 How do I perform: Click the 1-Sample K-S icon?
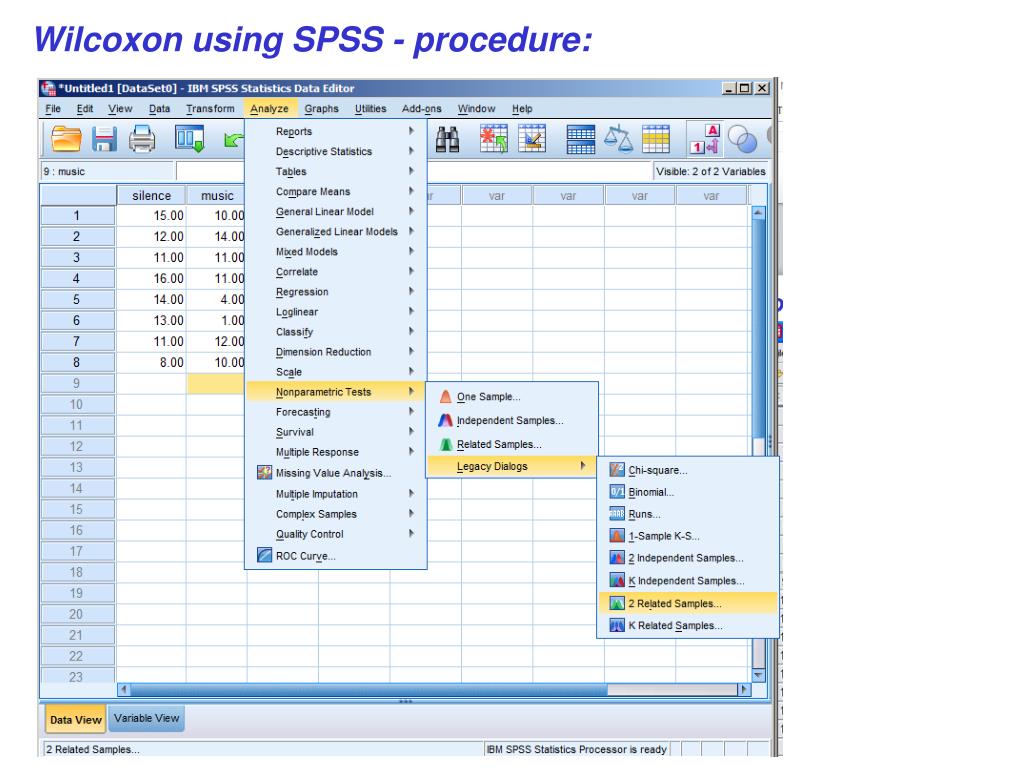coord(616,536)
